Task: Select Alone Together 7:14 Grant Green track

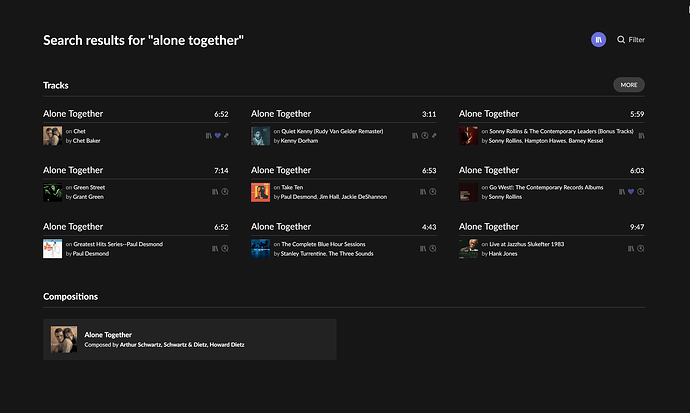Action: click(x=73, y=170)
